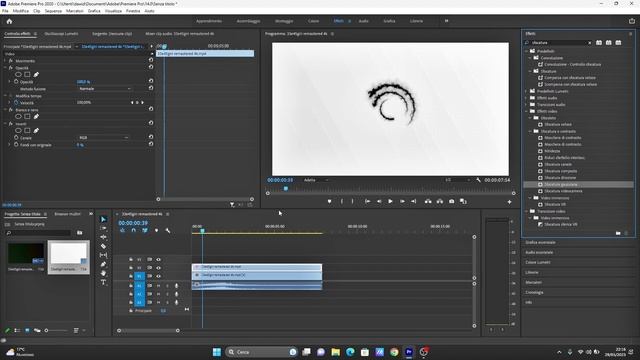
Task: Open Cronologia panel
Action: 534,292
